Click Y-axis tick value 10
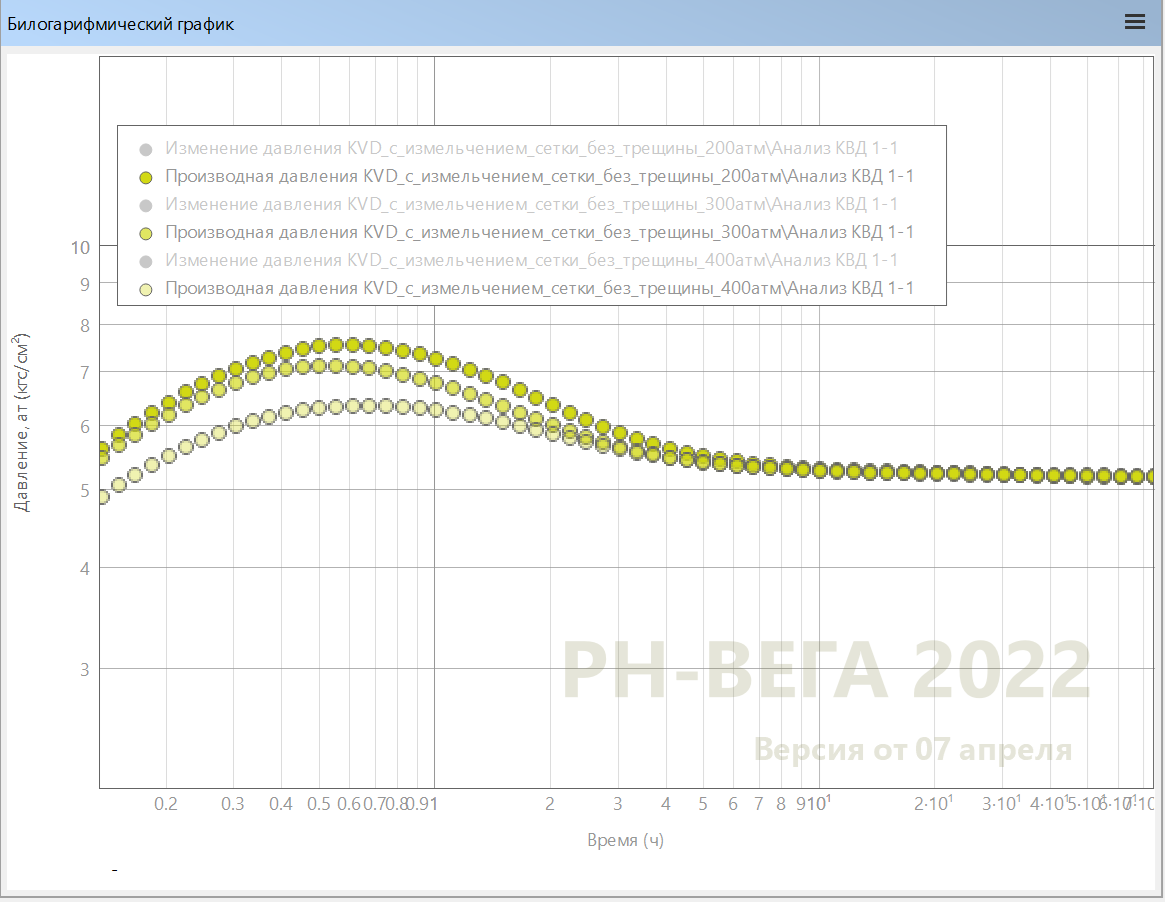1165x902 pixels. (x=80, y=247)
